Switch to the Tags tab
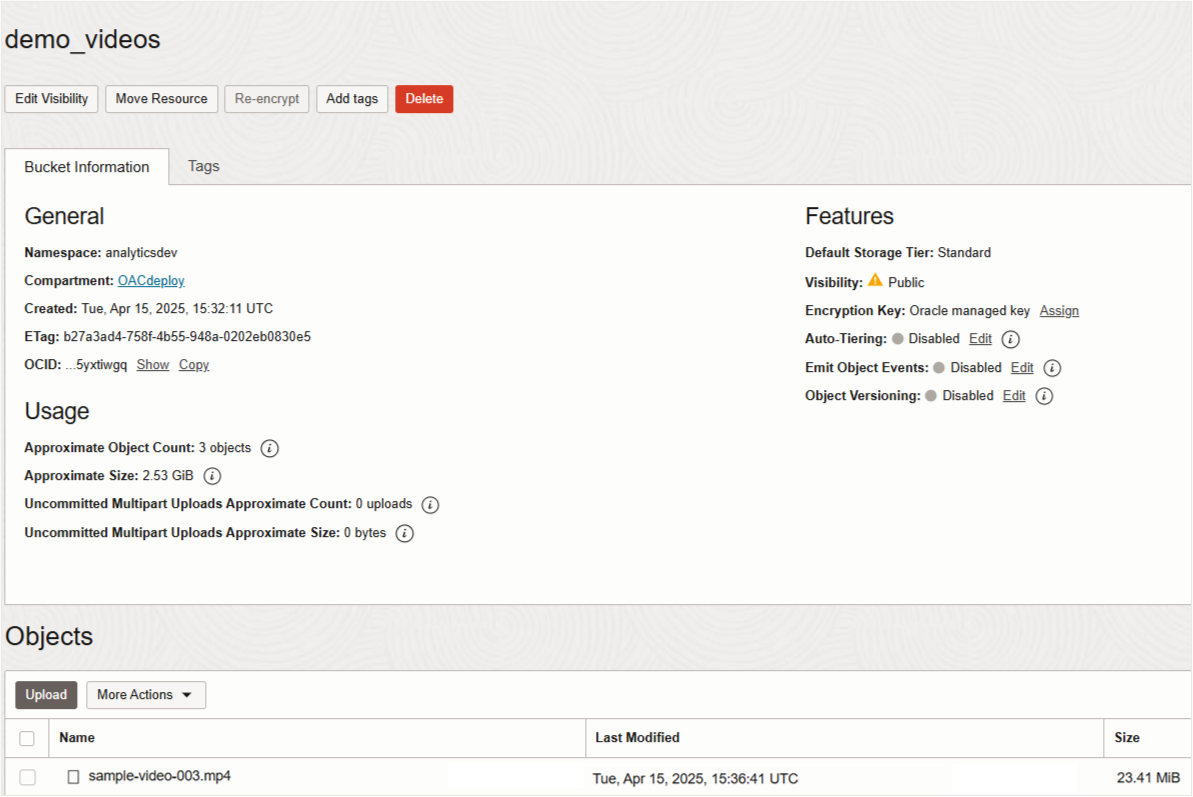Screen dimensions: 1193x797 203,166
